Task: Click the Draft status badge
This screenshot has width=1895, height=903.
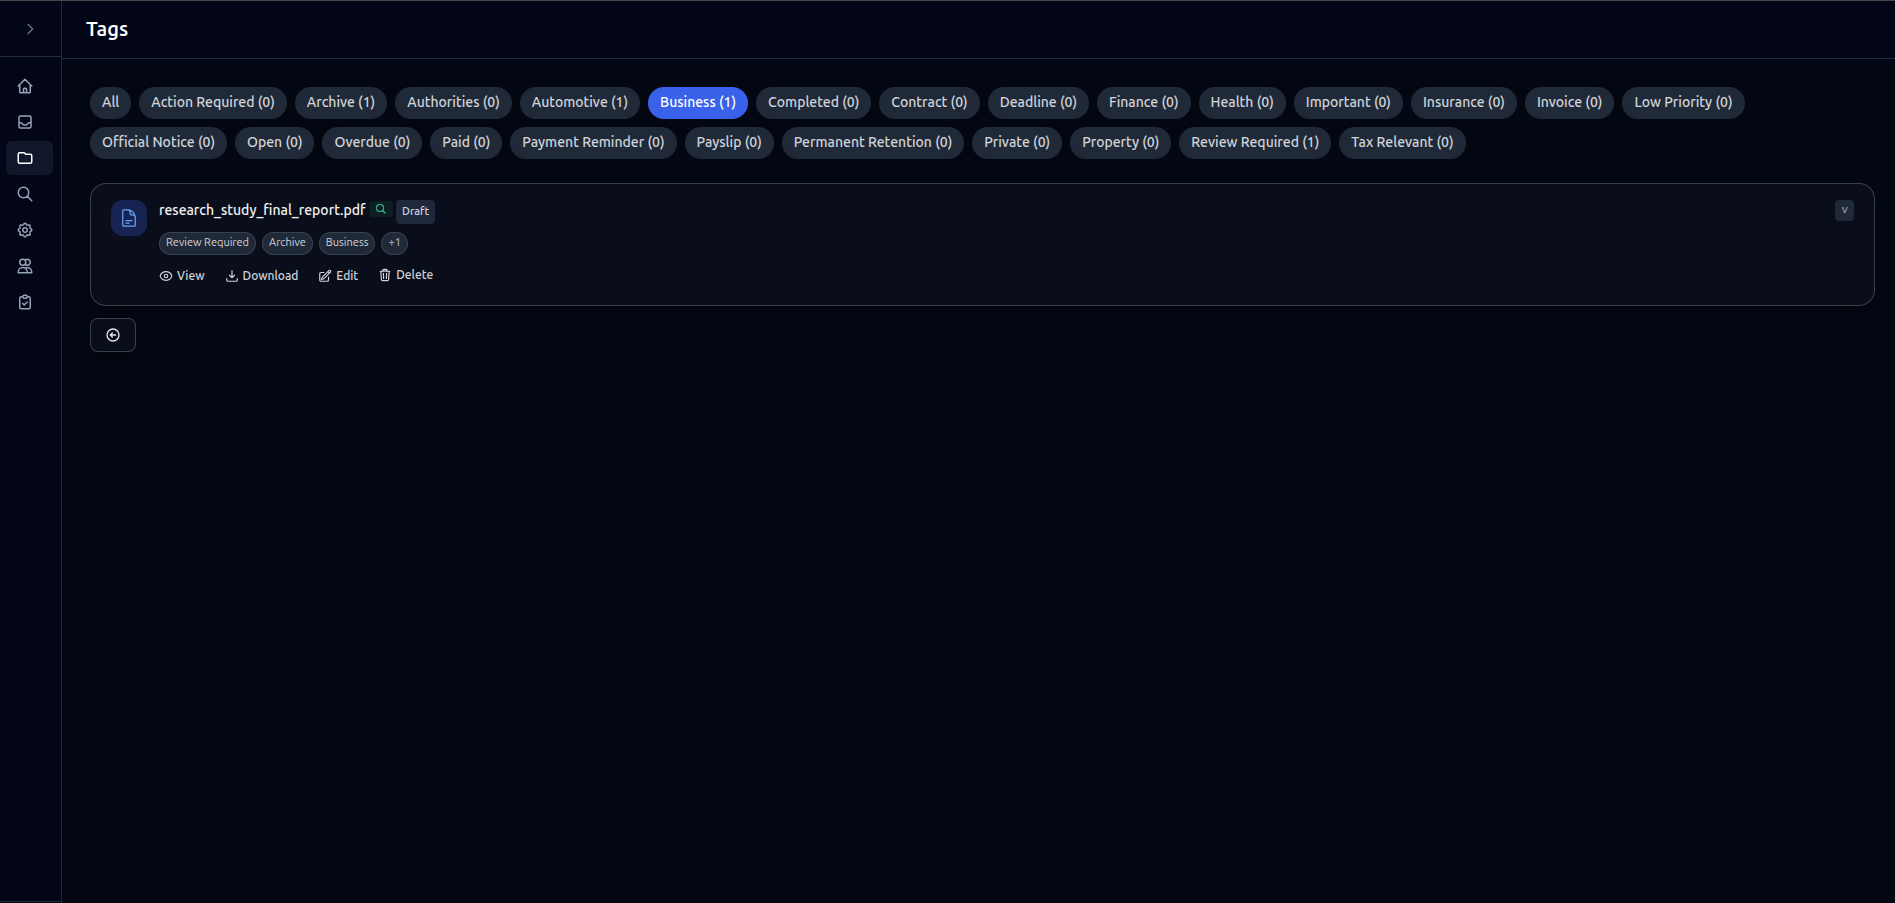Action: 415,211
